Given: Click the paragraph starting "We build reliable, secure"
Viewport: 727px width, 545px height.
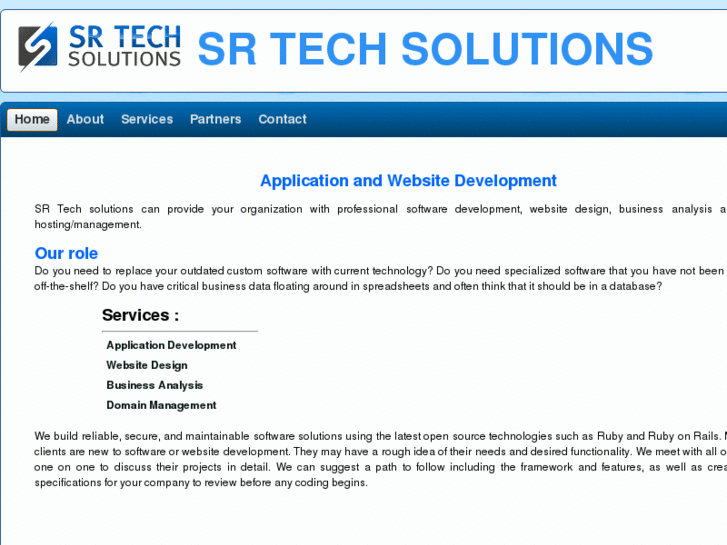Looking at the screenshot, I should tap(380, 459).
